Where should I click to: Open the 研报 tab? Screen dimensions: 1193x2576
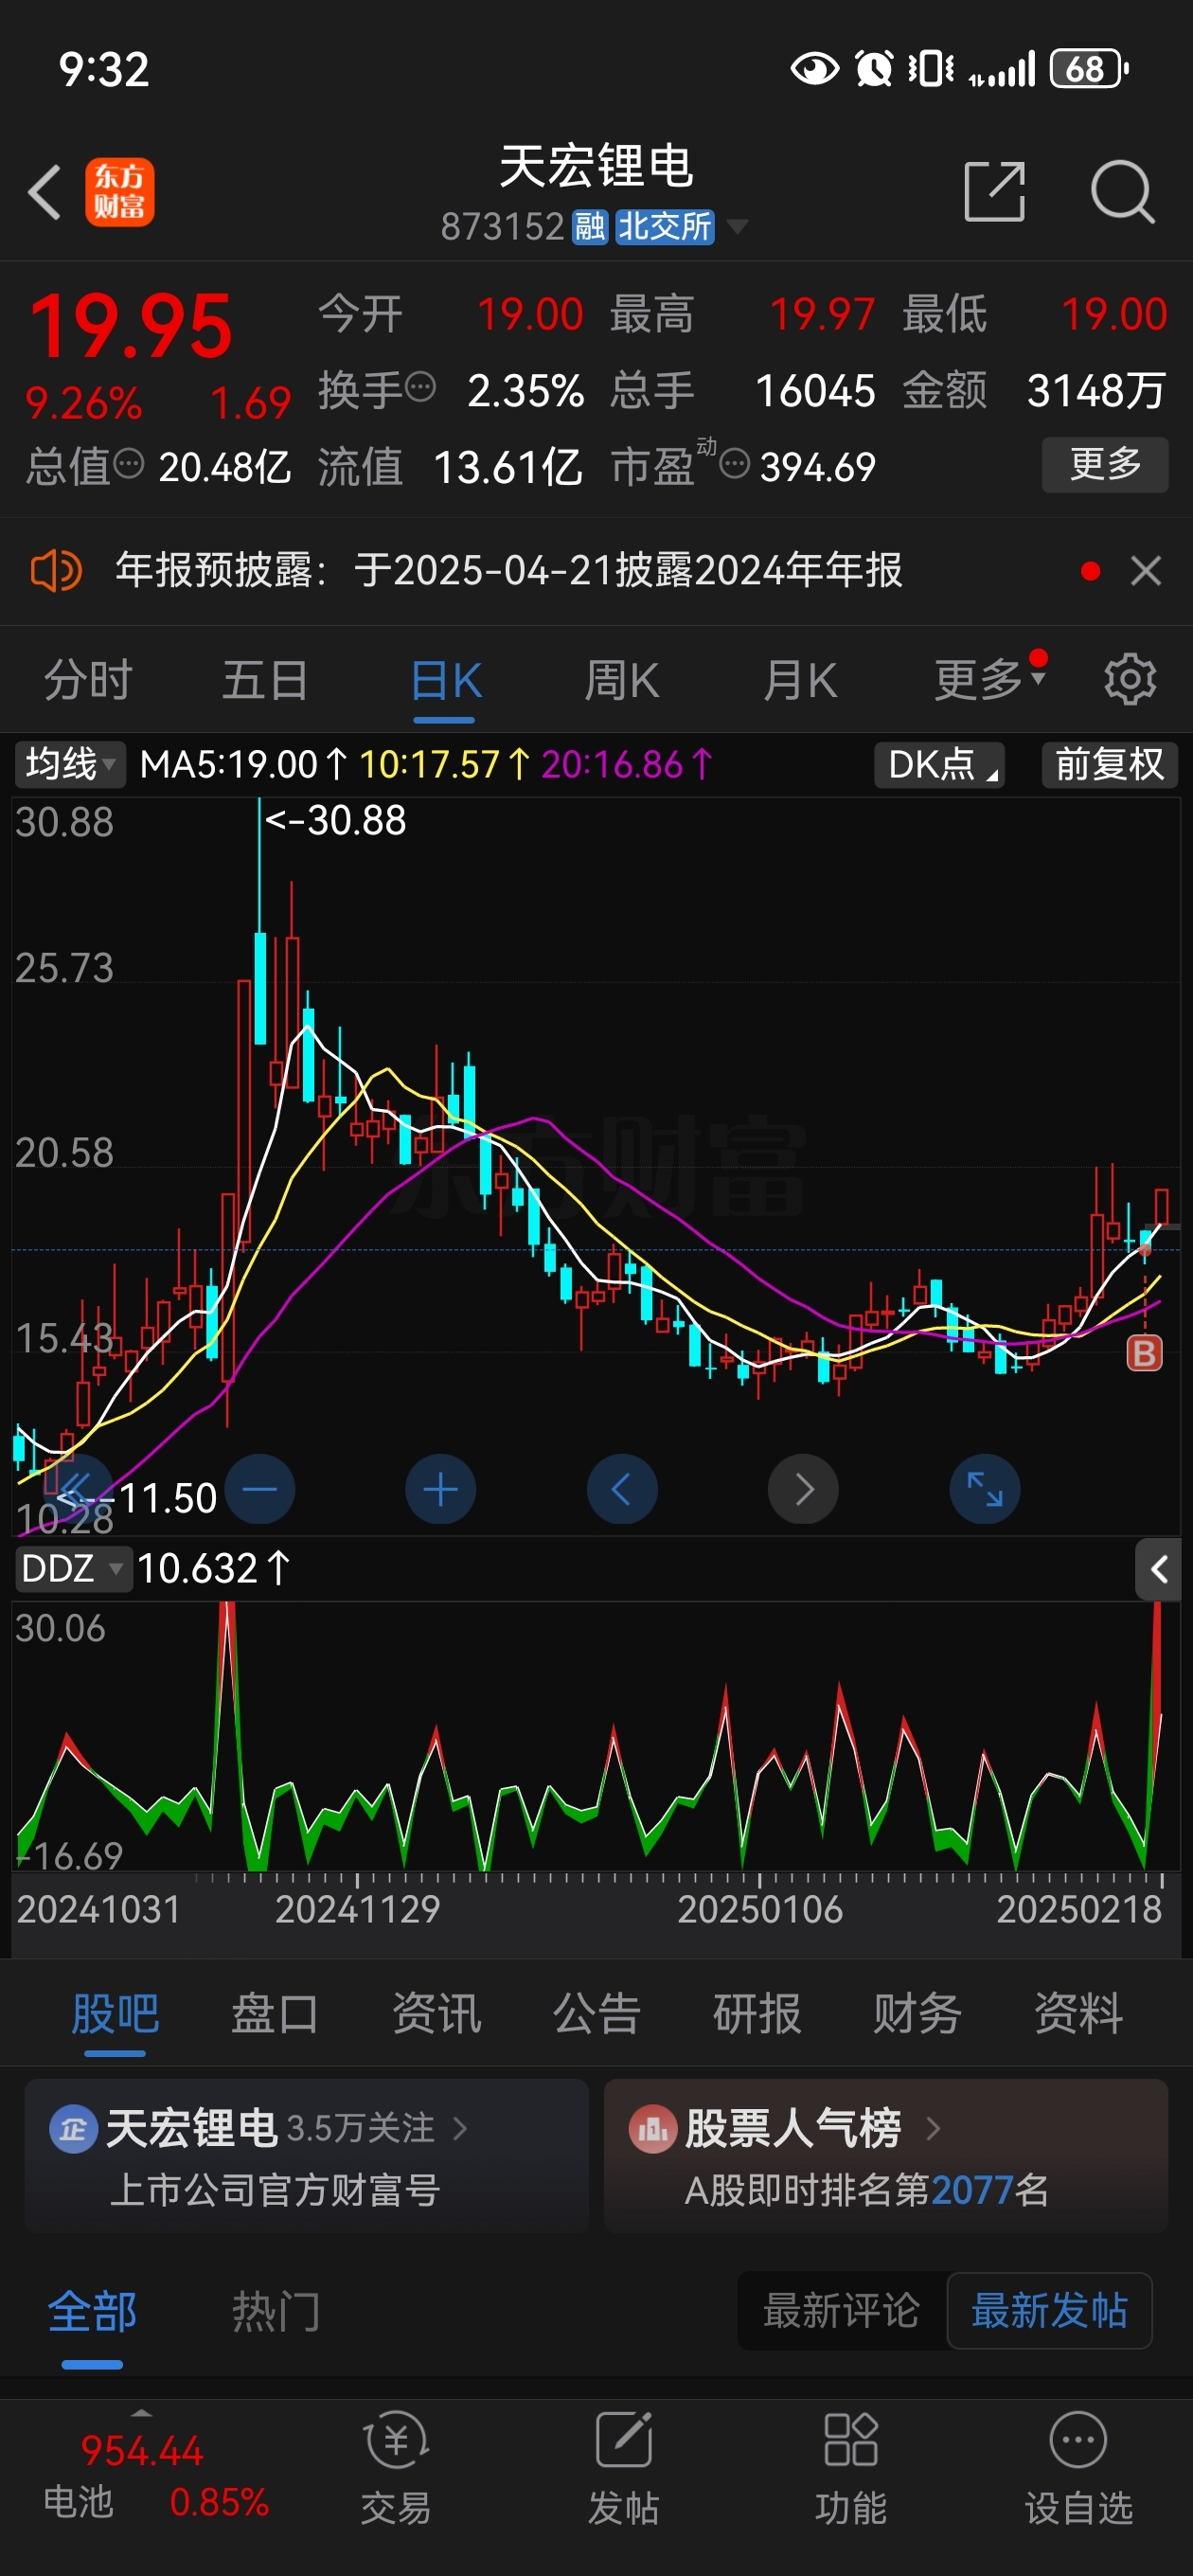click(757, 2015)
